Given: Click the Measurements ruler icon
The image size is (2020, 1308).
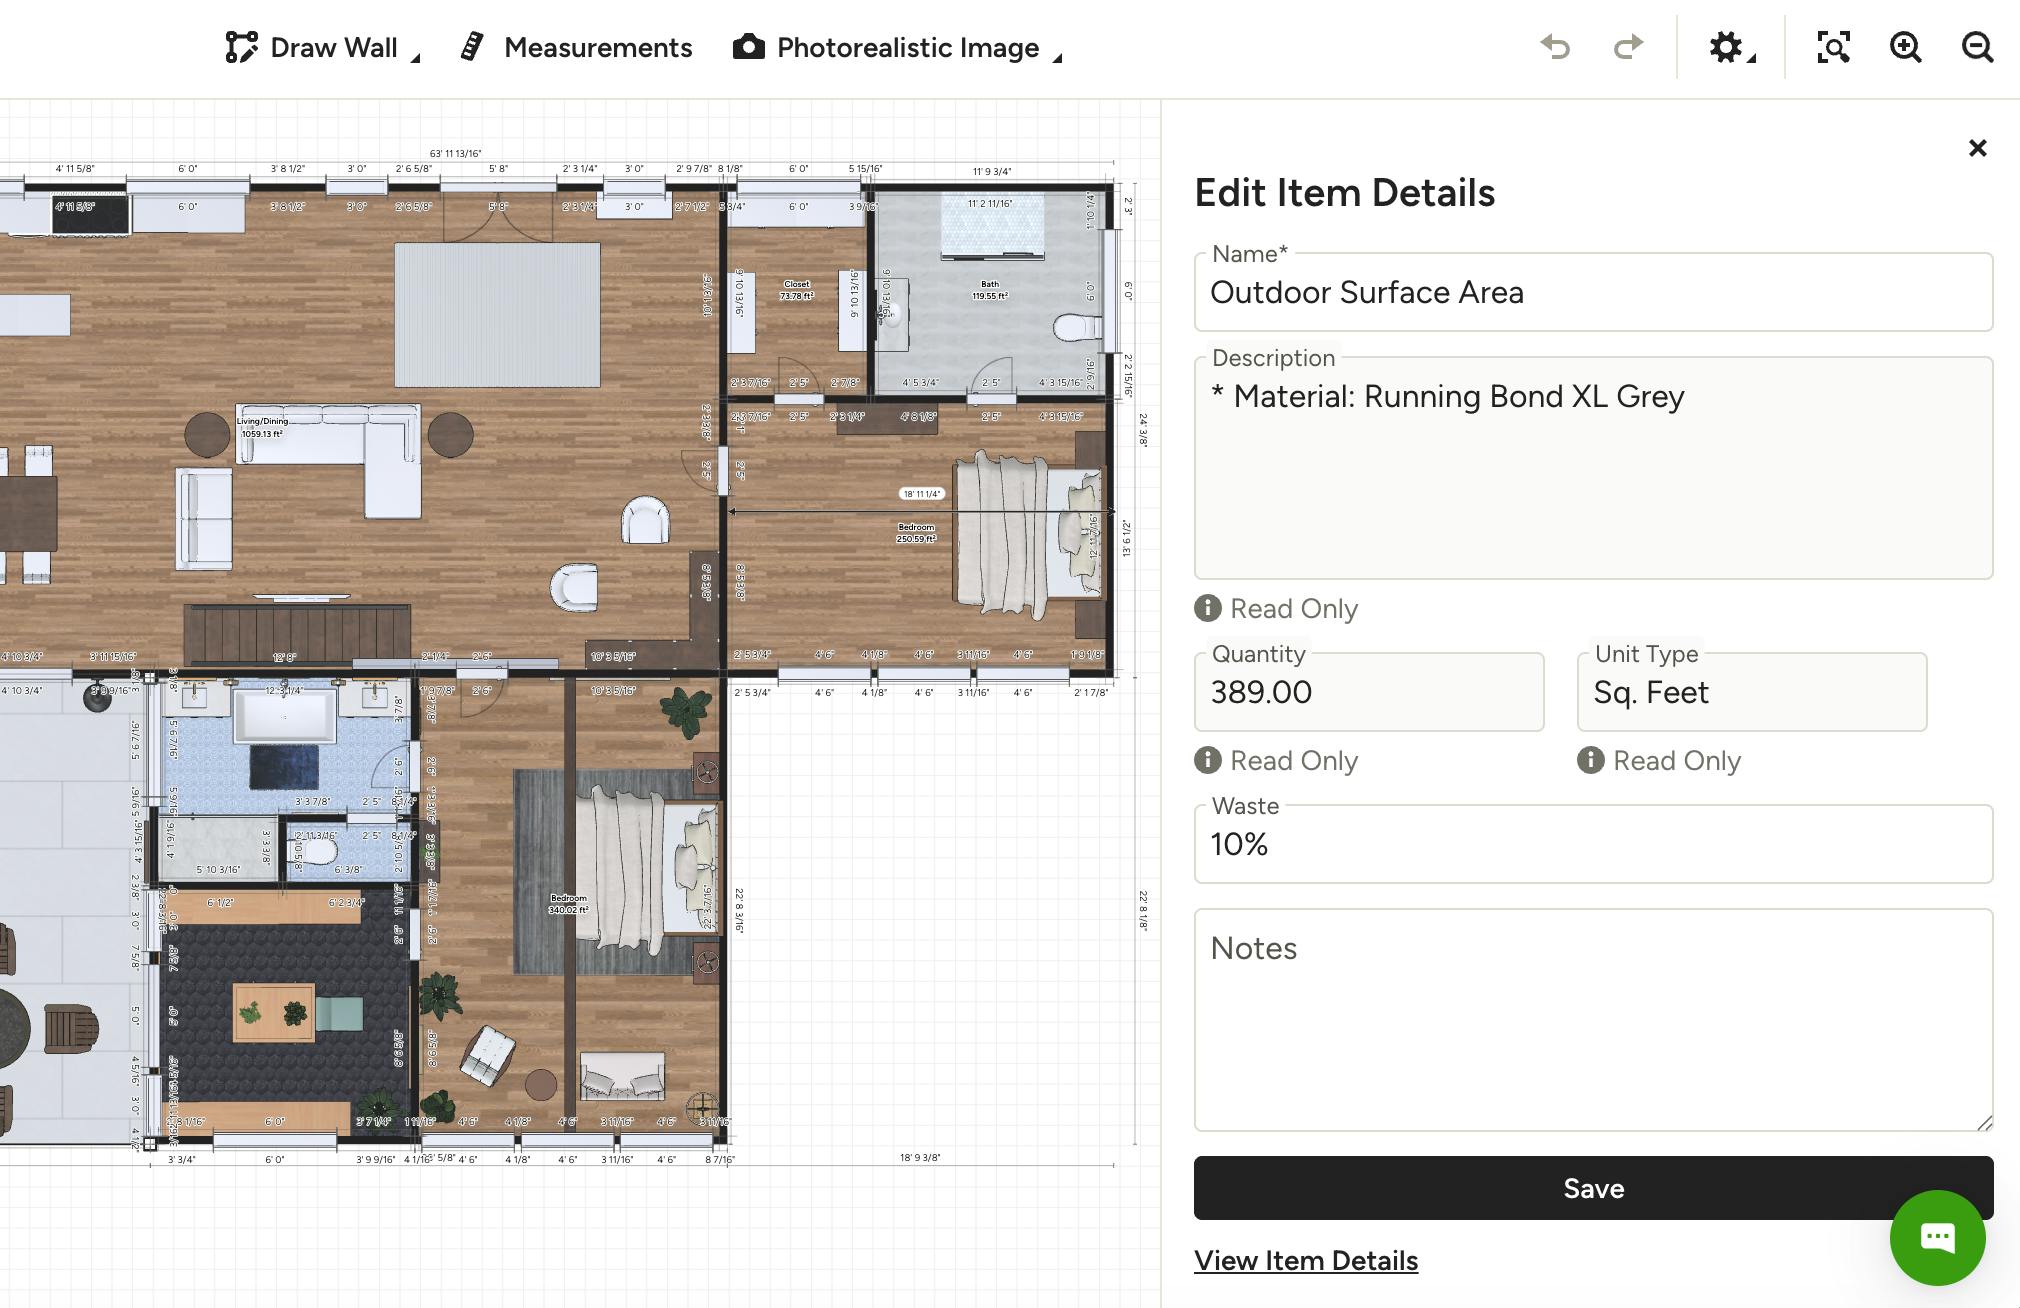Looking at the screenshot, I should click(x=472, y=47).
